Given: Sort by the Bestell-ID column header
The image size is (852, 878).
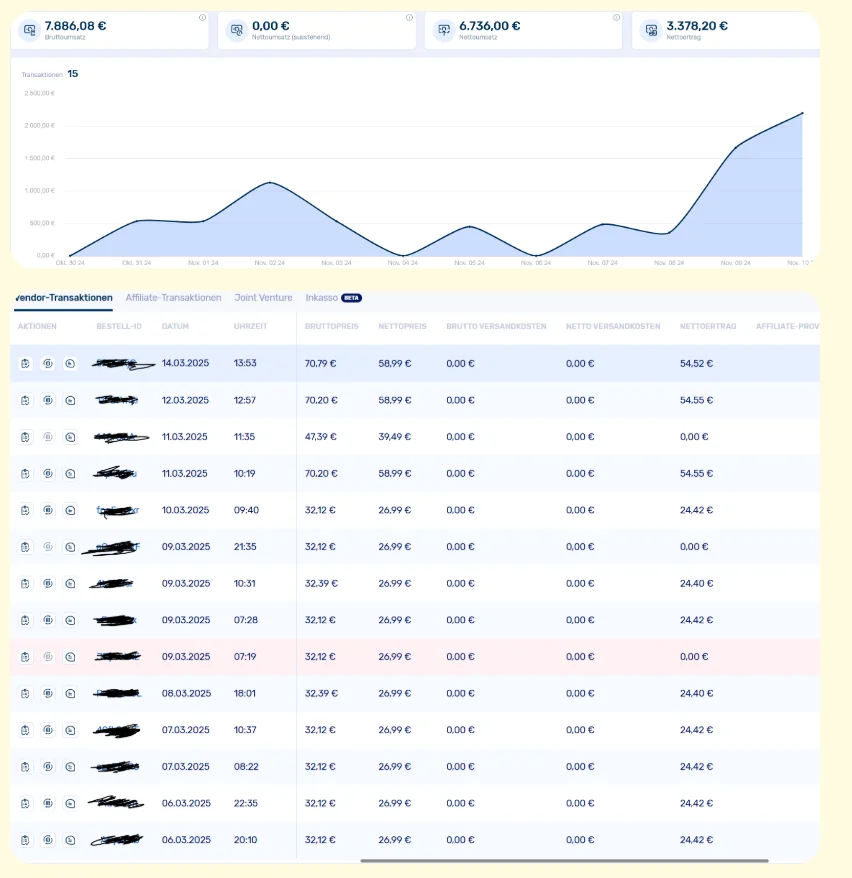Looking at the screenshot, I should pyautogui.click(x=119, y=326).
